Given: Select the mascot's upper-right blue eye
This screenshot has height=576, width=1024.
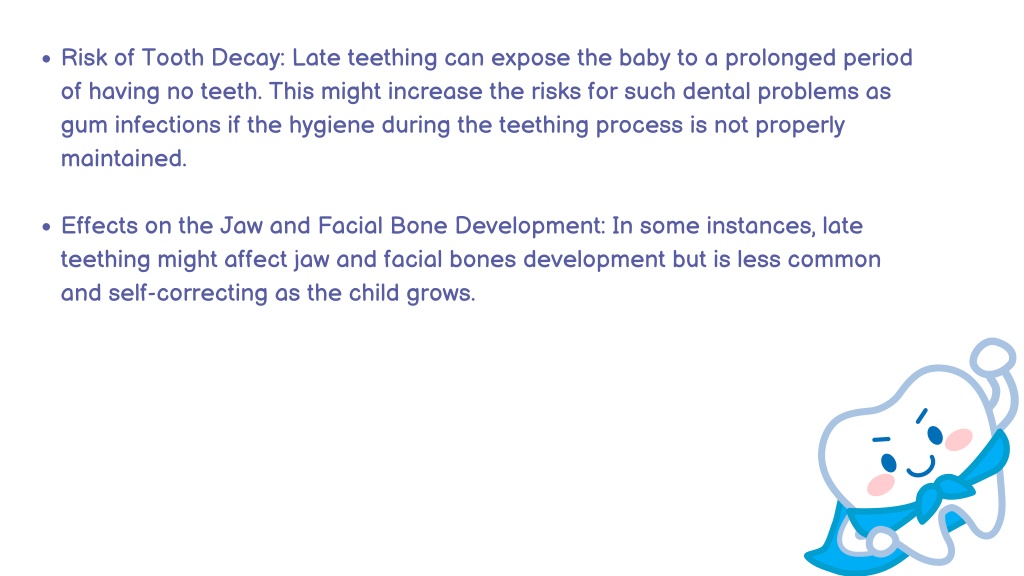Looking at the screenshot, I should [x=935, y=435].
